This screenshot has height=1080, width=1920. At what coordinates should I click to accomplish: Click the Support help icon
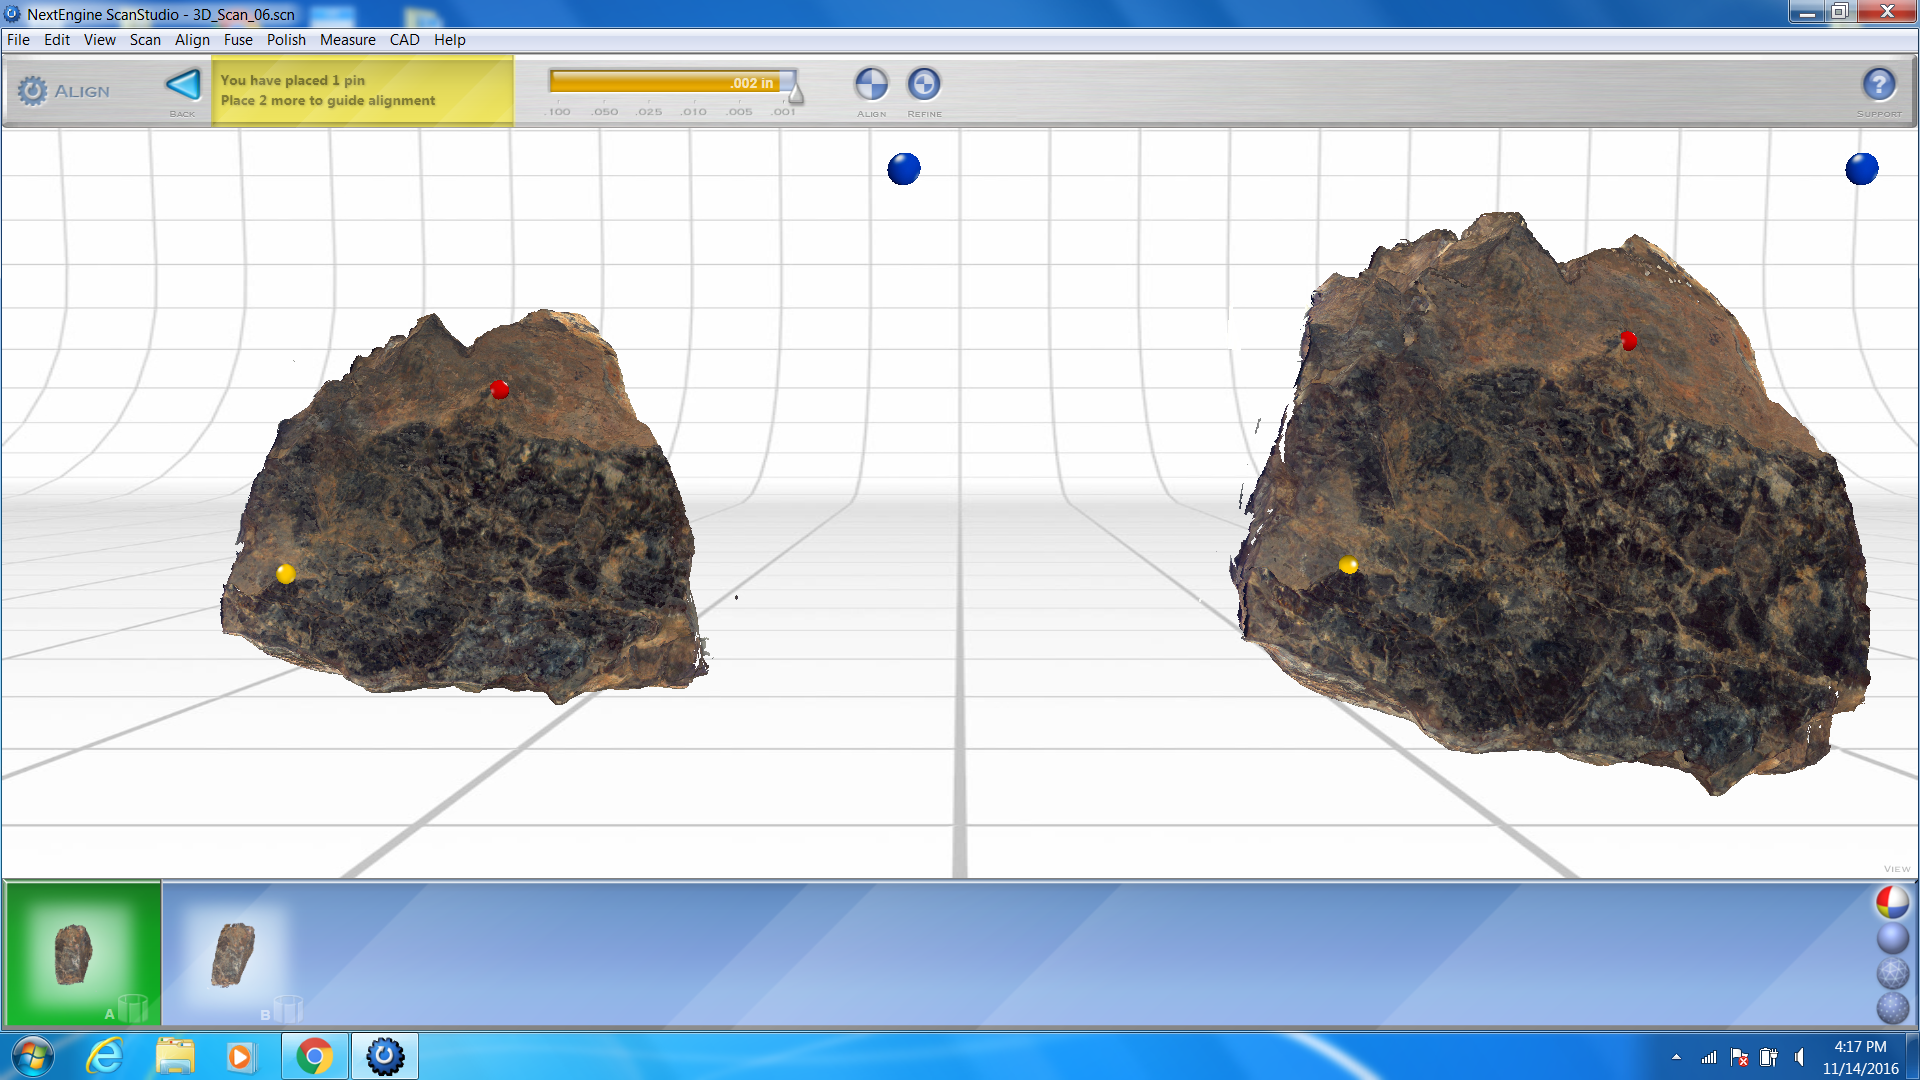tap(1879, 86)
